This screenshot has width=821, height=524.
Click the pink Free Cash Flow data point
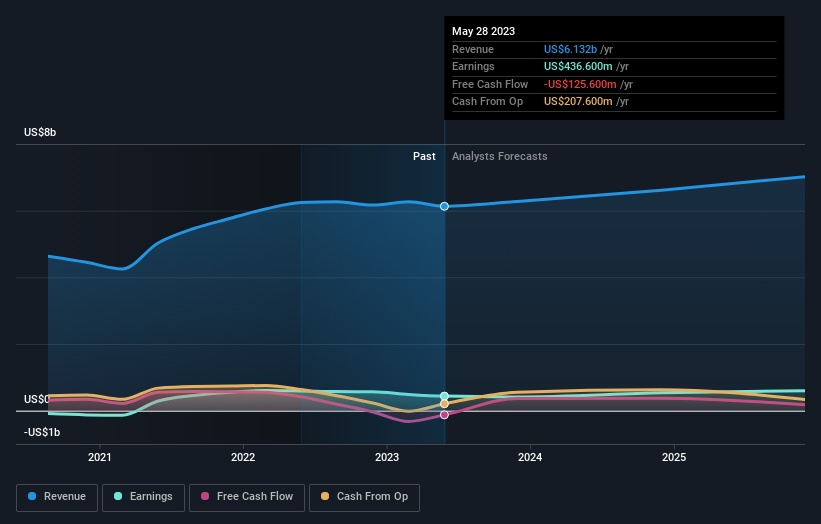[x=444, y=415]
